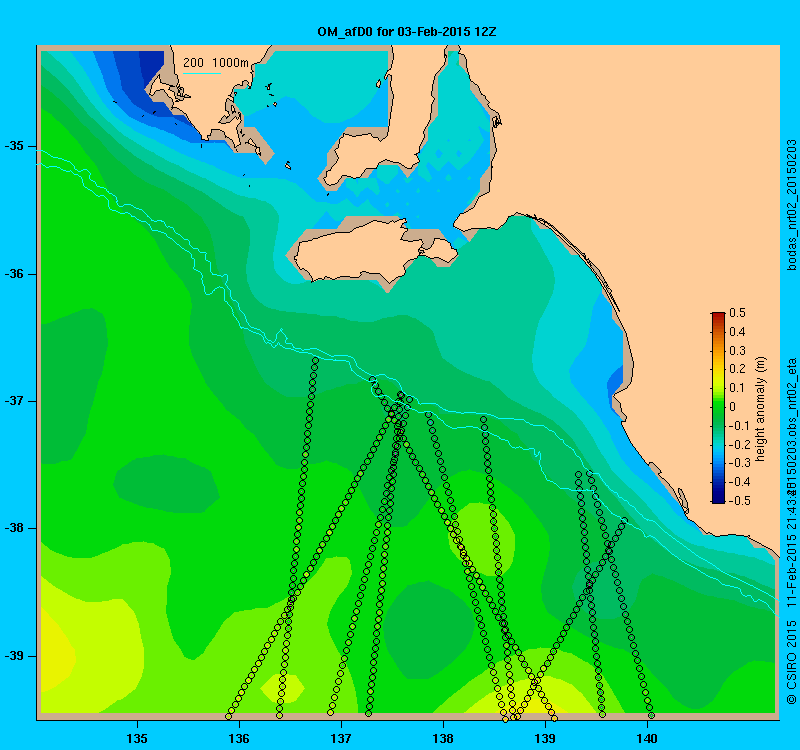Click the '0' label on the color scale

coord(733,407)
